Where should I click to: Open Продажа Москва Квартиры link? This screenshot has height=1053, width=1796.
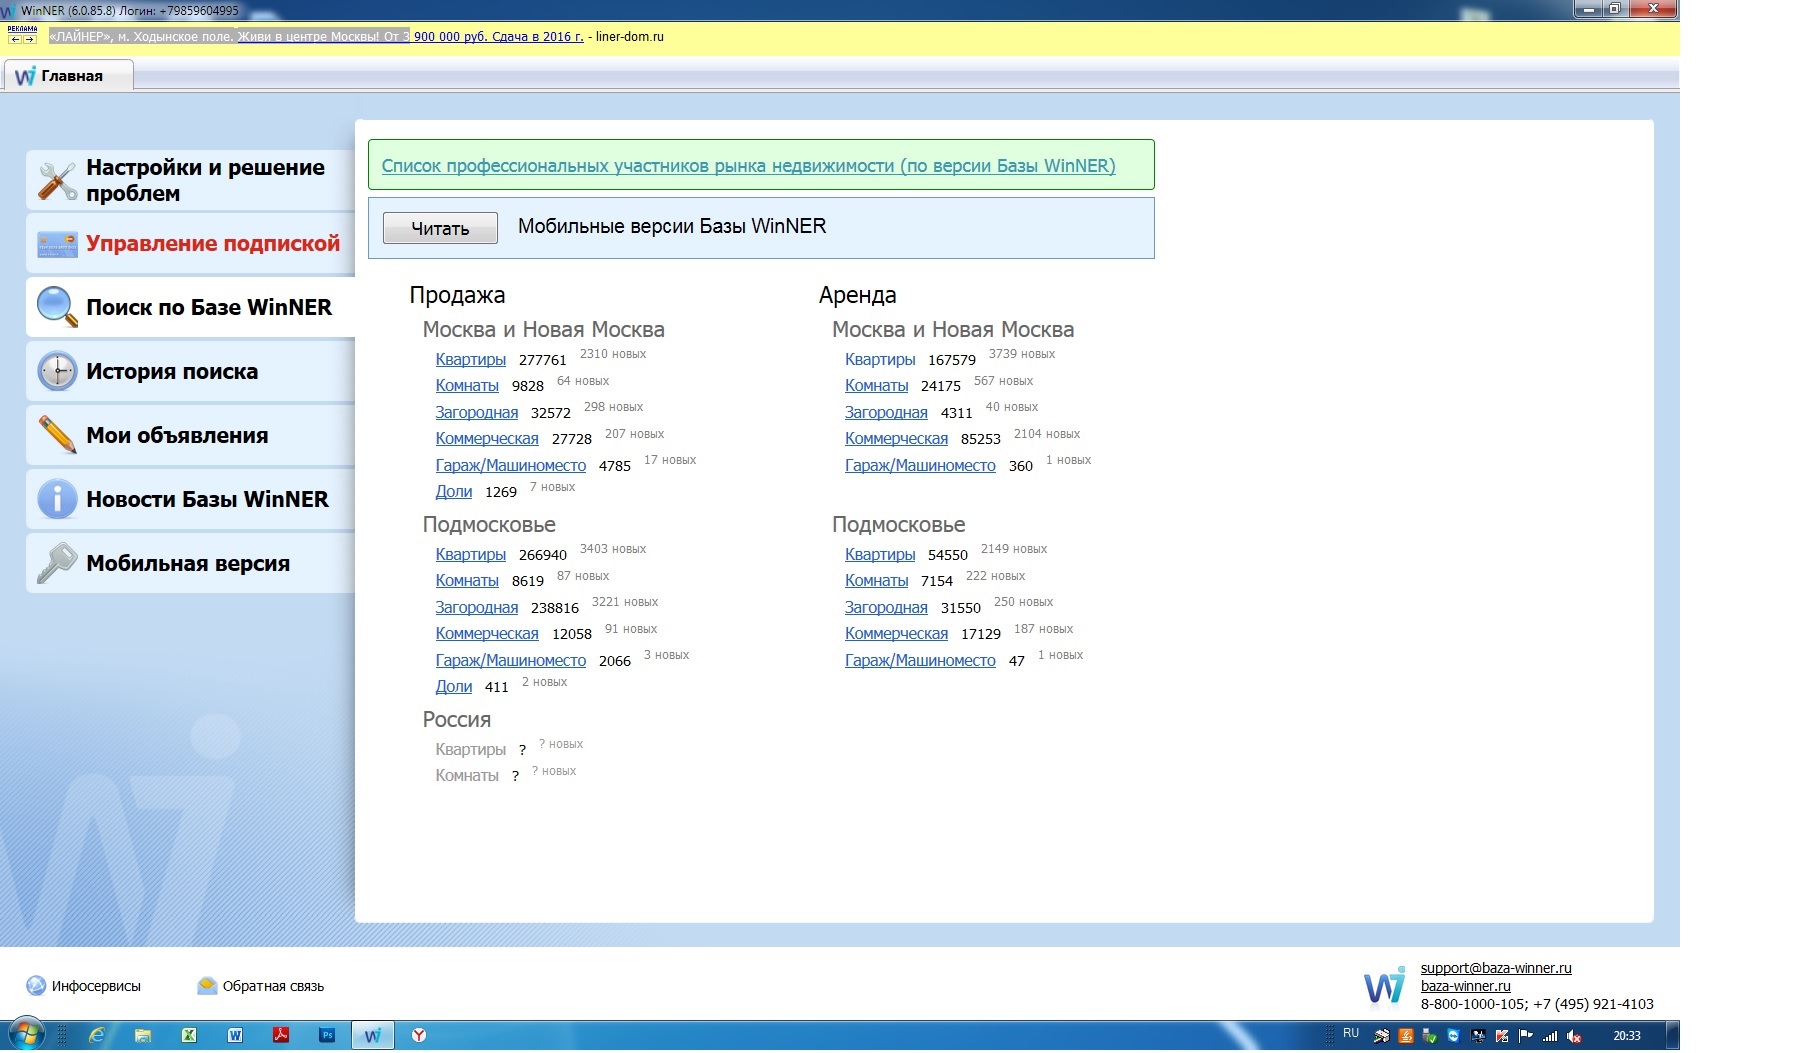[x=470, y=359]
